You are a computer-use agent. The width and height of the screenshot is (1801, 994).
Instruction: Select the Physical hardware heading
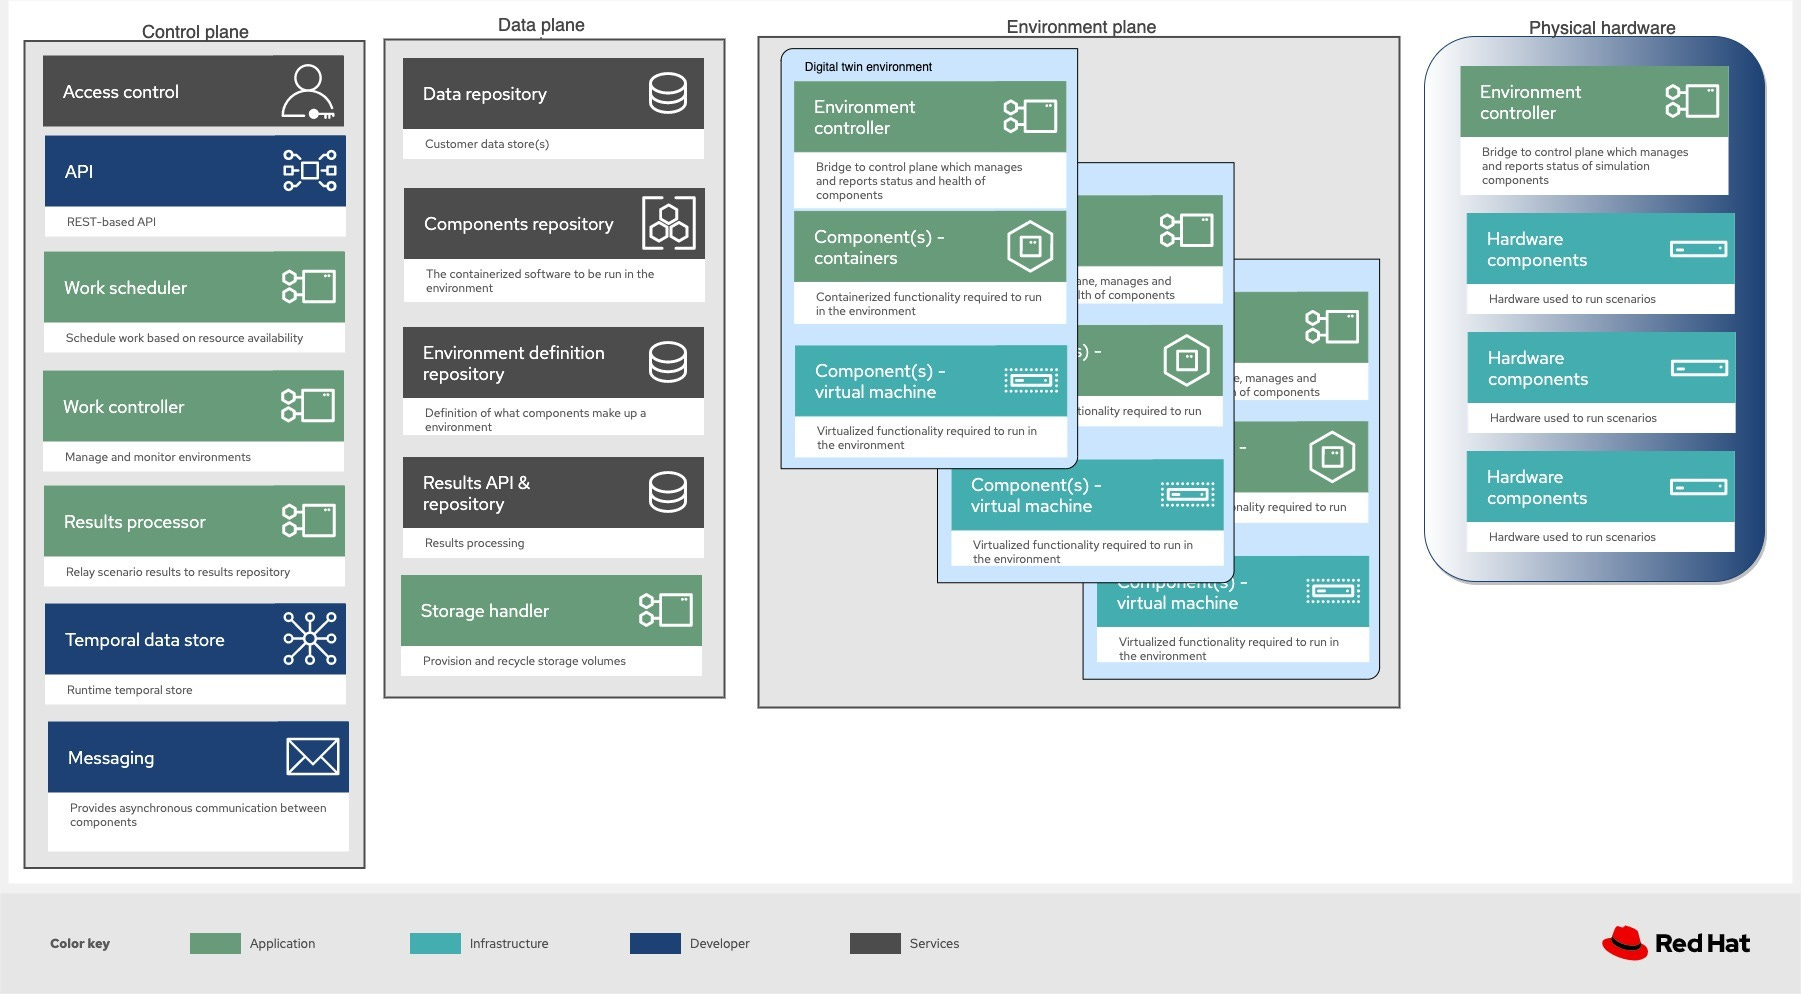[x=1602, y=28]
